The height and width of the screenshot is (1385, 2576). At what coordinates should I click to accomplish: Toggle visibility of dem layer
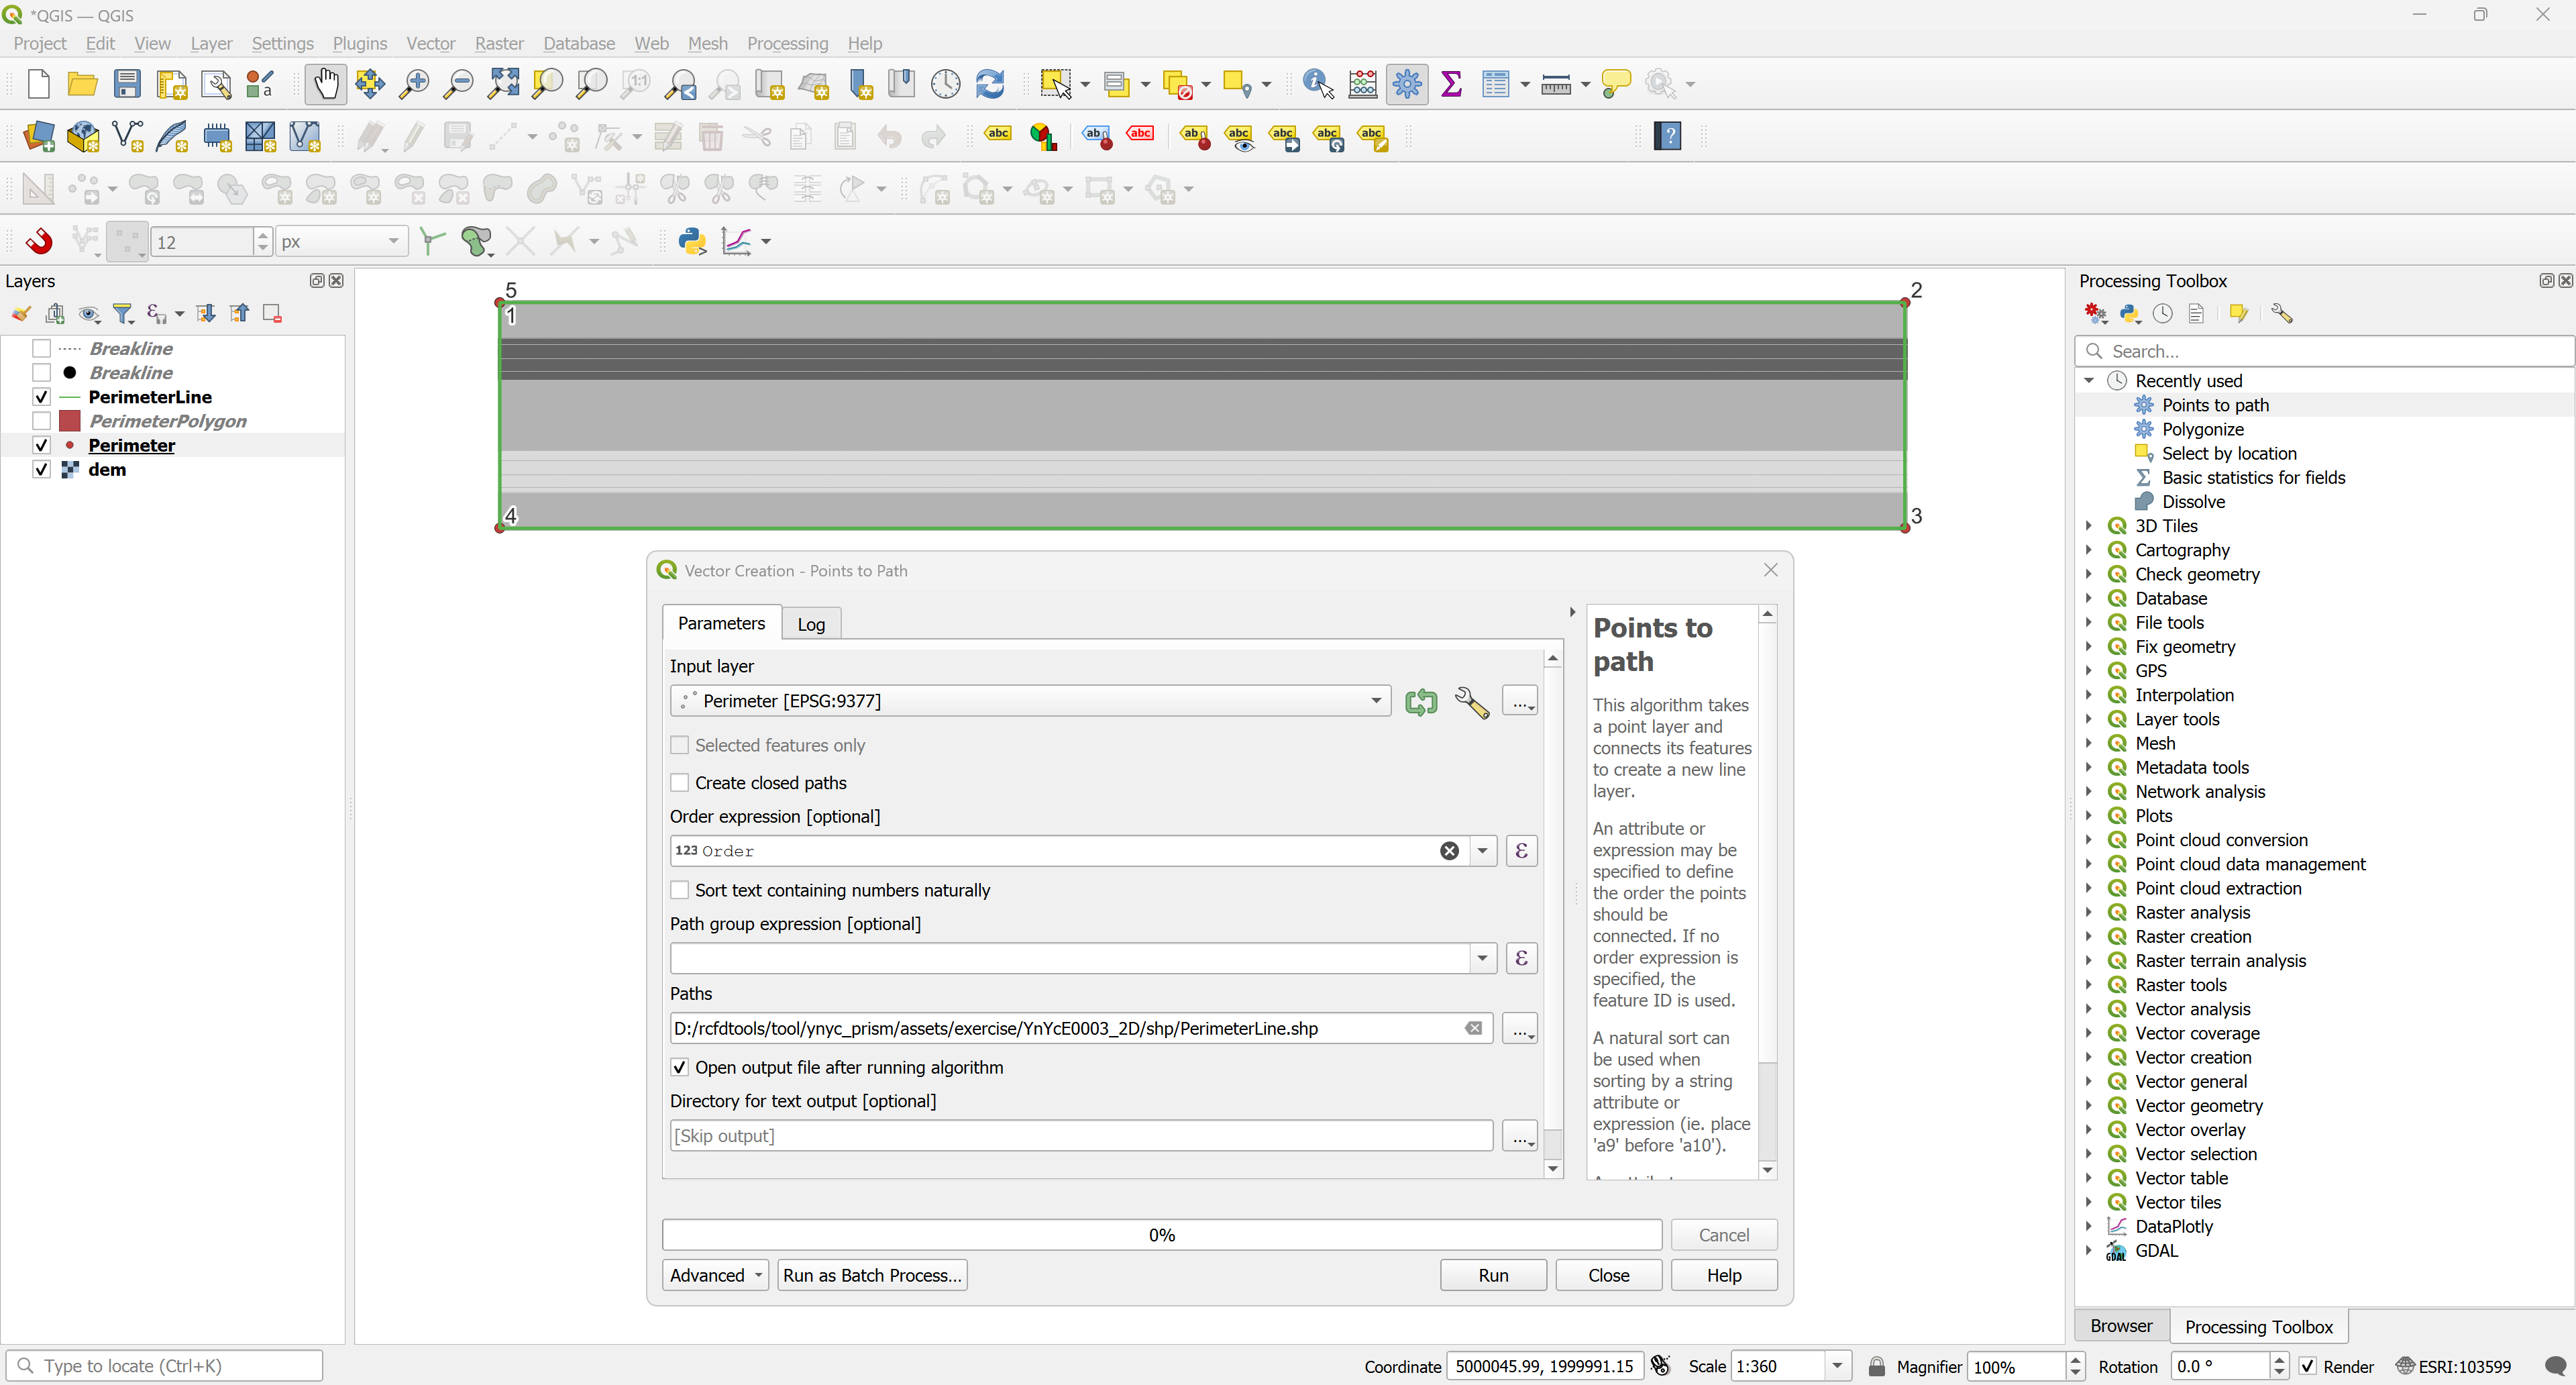click(x=41, y=470)
